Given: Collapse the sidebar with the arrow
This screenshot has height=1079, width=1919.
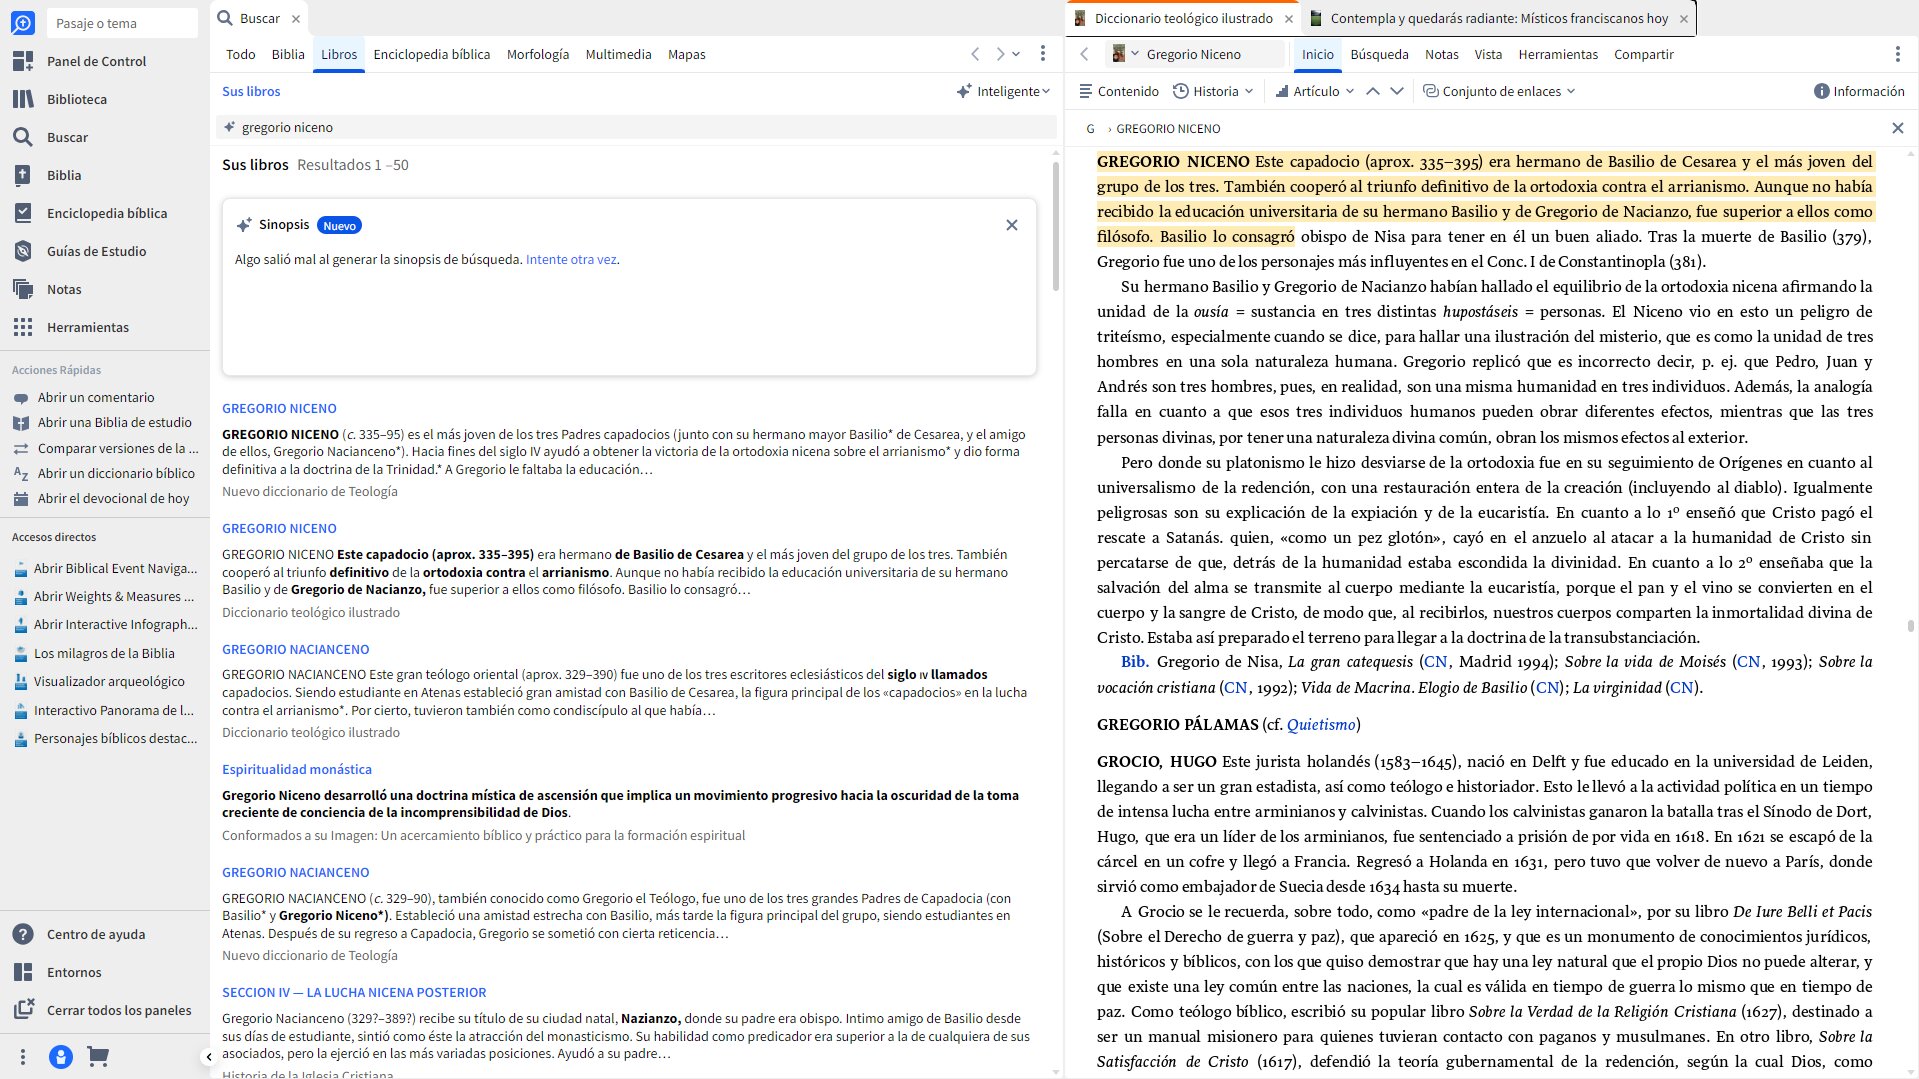Looking at the screenshot, I should pyautogui.click(x=208, y=1057).
